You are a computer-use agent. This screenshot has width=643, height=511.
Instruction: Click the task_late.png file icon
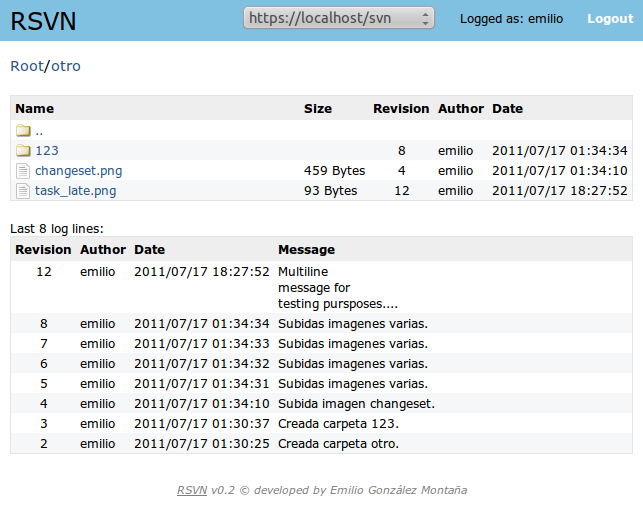click(23, 191)
